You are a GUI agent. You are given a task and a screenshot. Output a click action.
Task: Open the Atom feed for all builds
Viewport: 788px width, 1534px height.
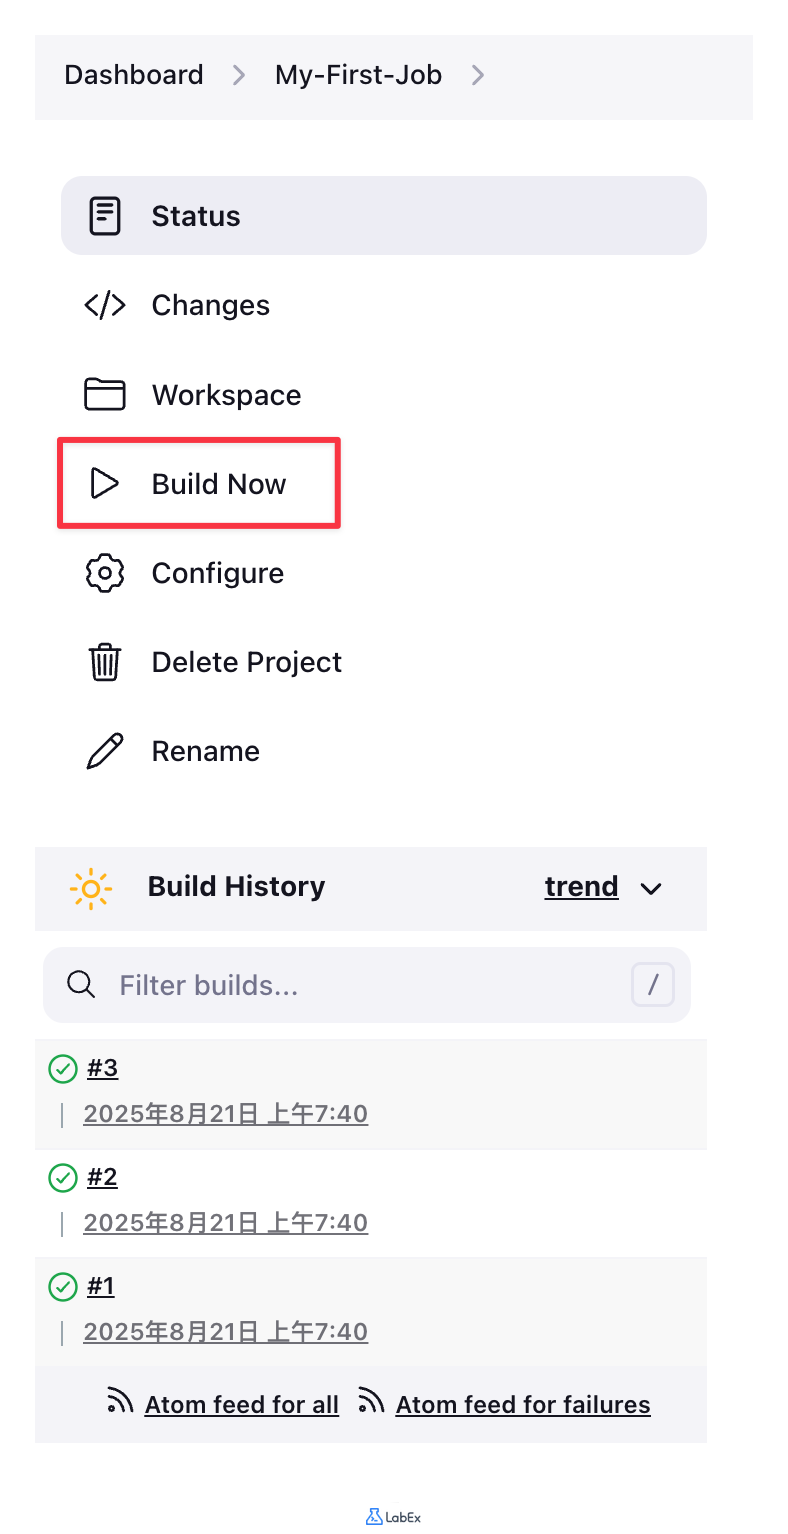(x=241, y=1404)
